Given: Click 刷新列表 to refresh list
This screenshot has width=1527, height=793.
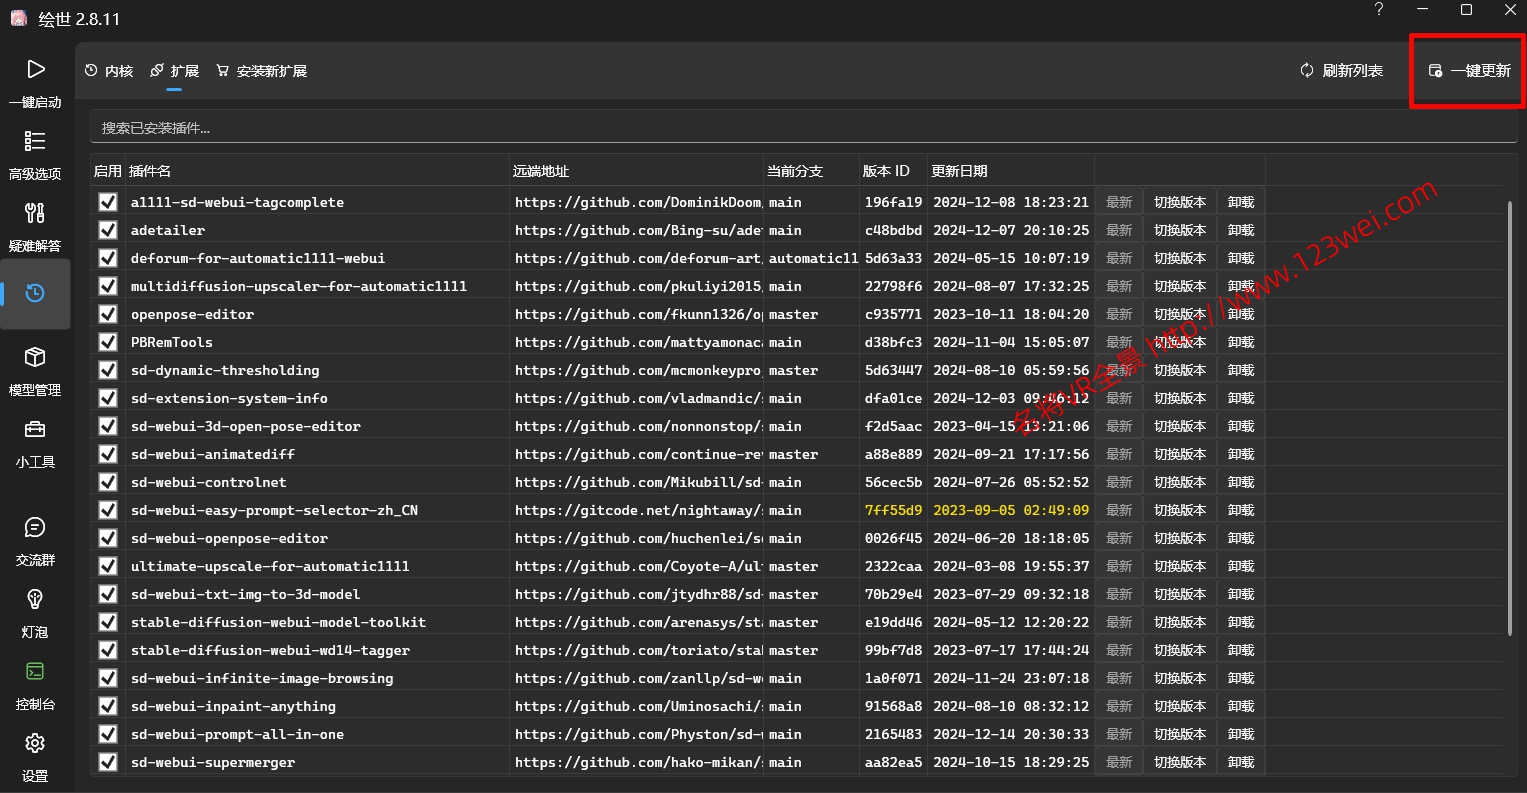Looking at the screenshot, I should point(1341,71).
